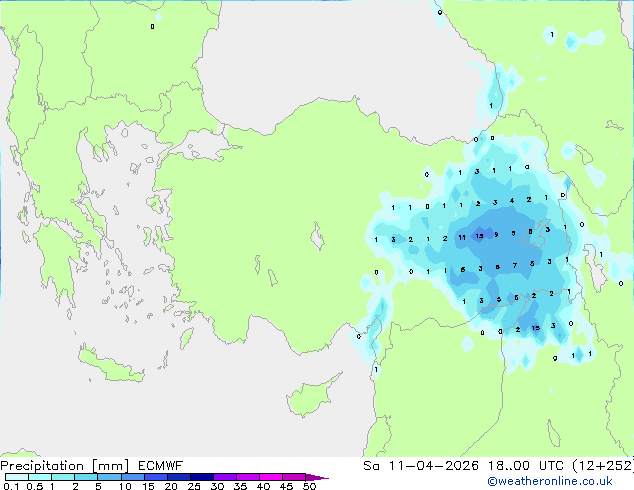Click the 5–10 mm legend color box

(x=109, y=477)
